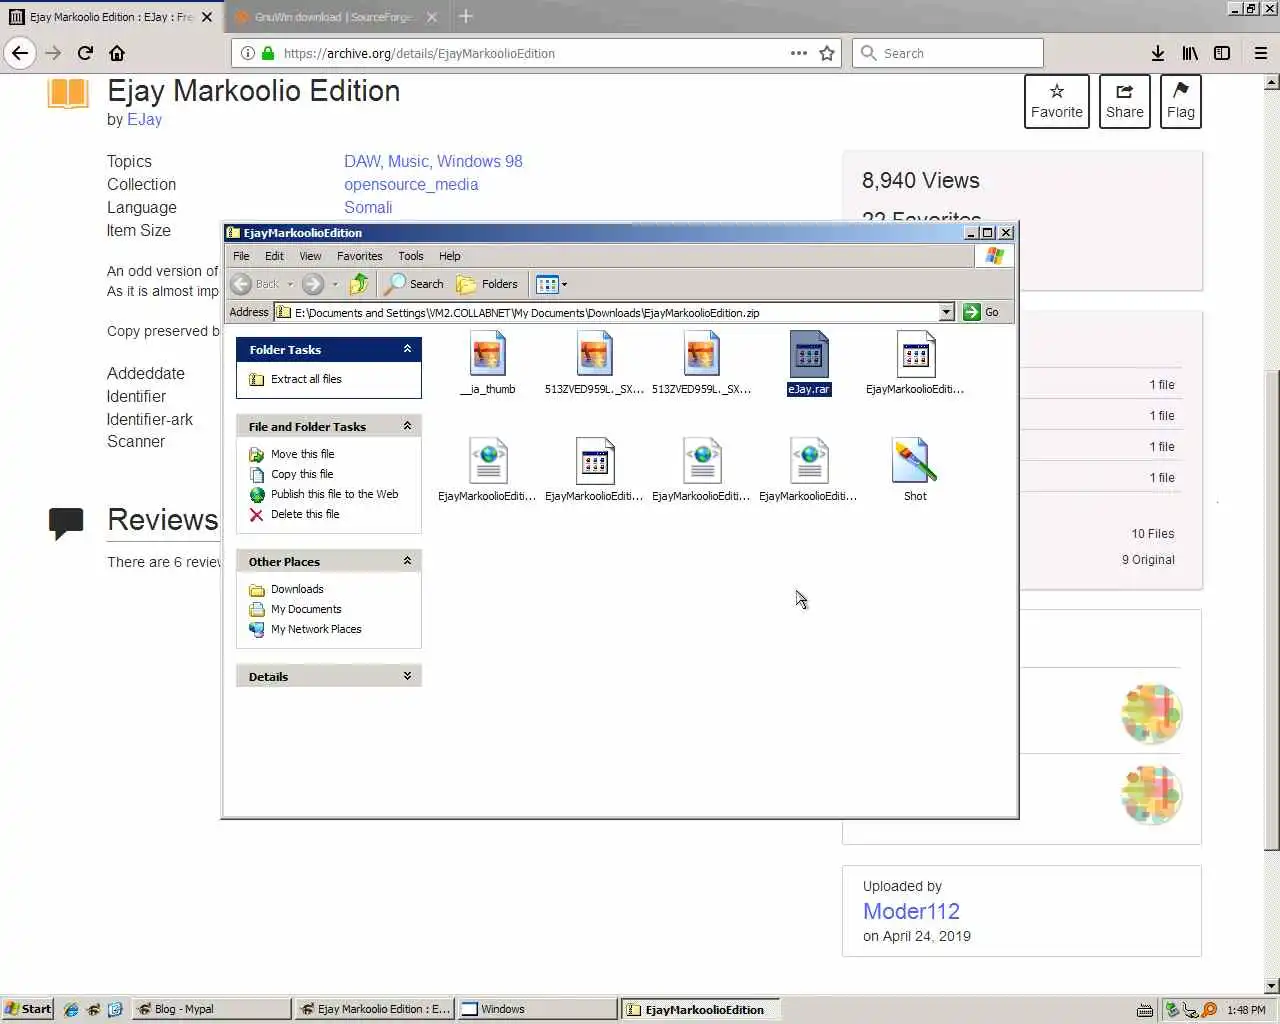Switch to the GnuWin download SourceForge tab
Screen dimensions: 1280x1024
tap(336, 17)
